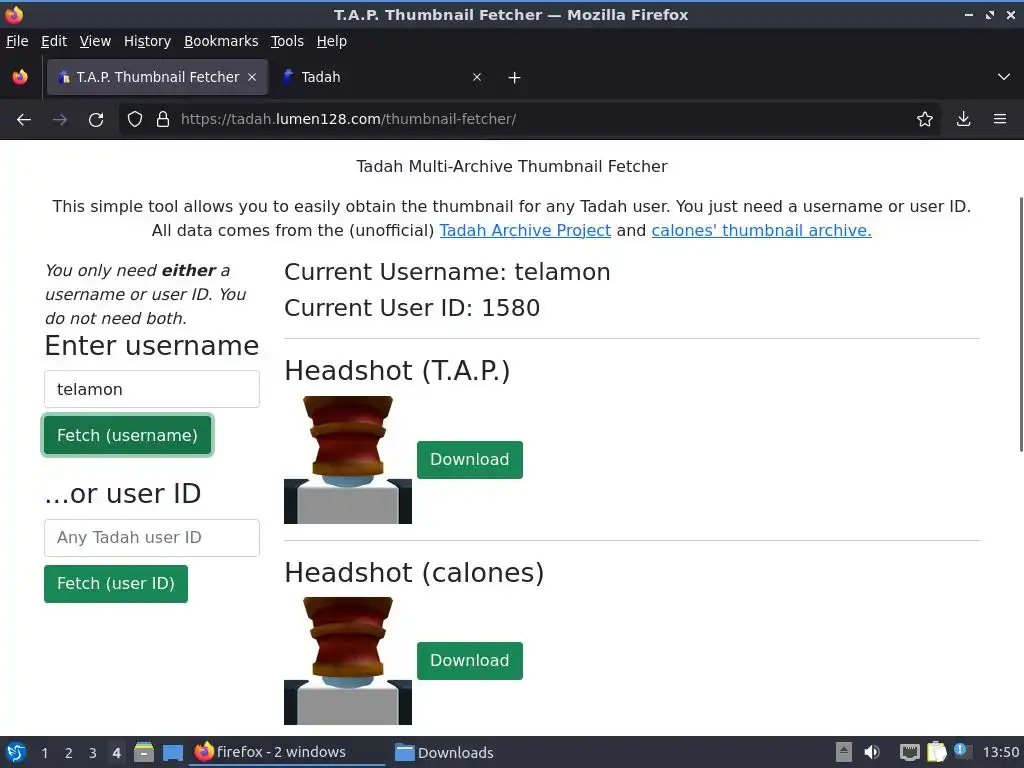Open the File menu

pyautogui.click(x=17, y=41)
